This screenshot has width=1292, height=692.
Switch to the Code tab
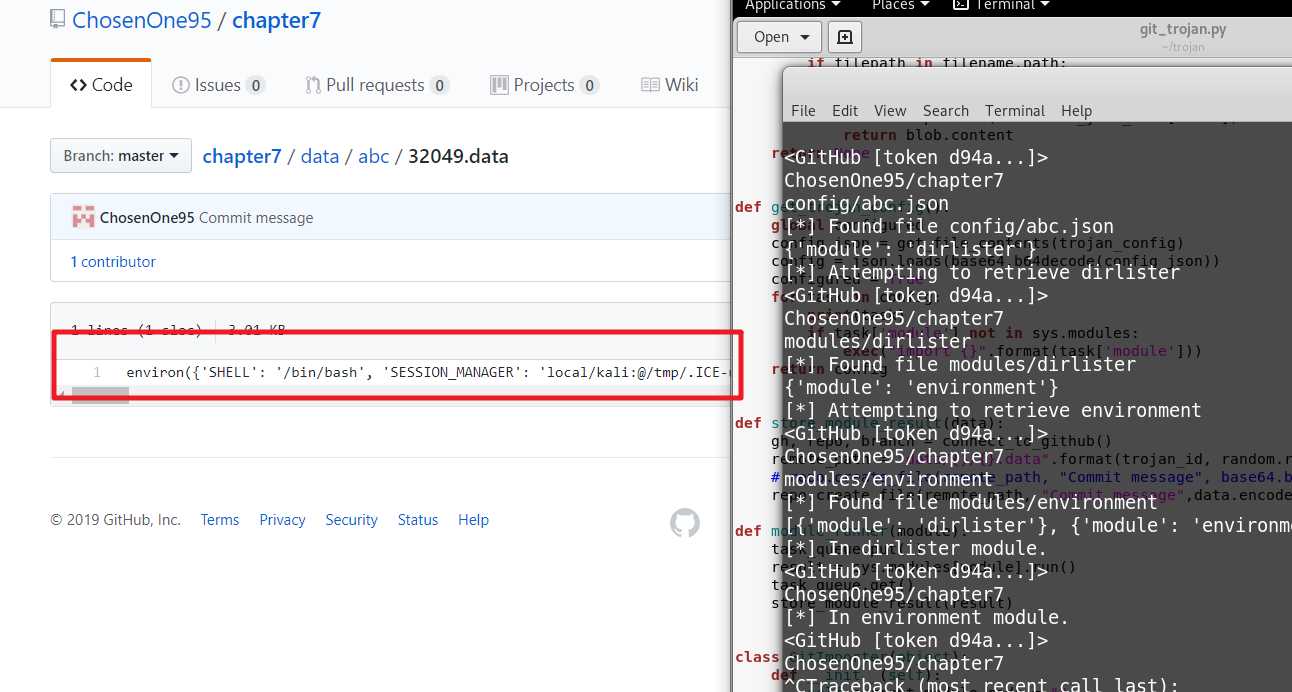tap(101, 85)
